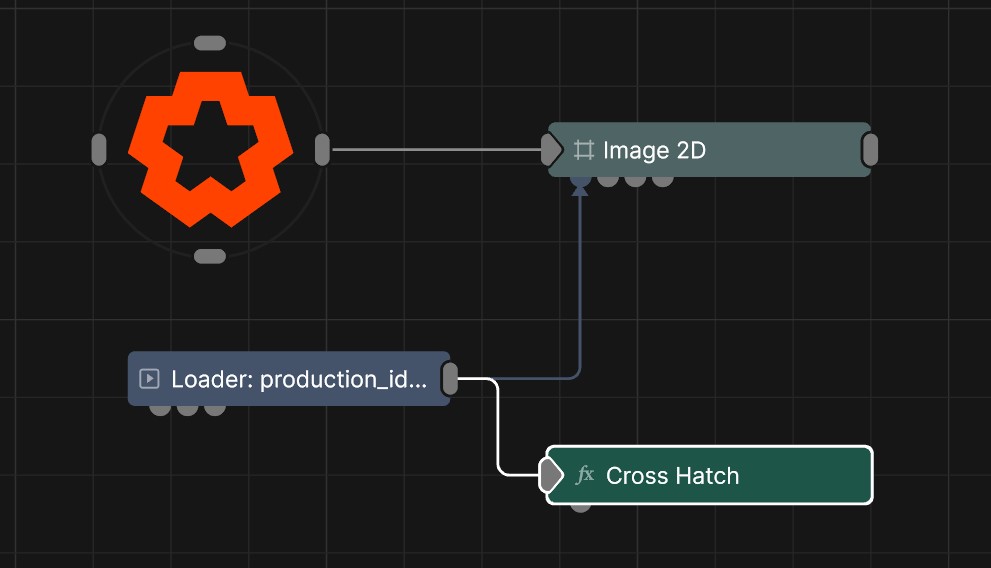The image size is (991, 568).
Task: Click the orange root node logo
Action: point(210,148)
